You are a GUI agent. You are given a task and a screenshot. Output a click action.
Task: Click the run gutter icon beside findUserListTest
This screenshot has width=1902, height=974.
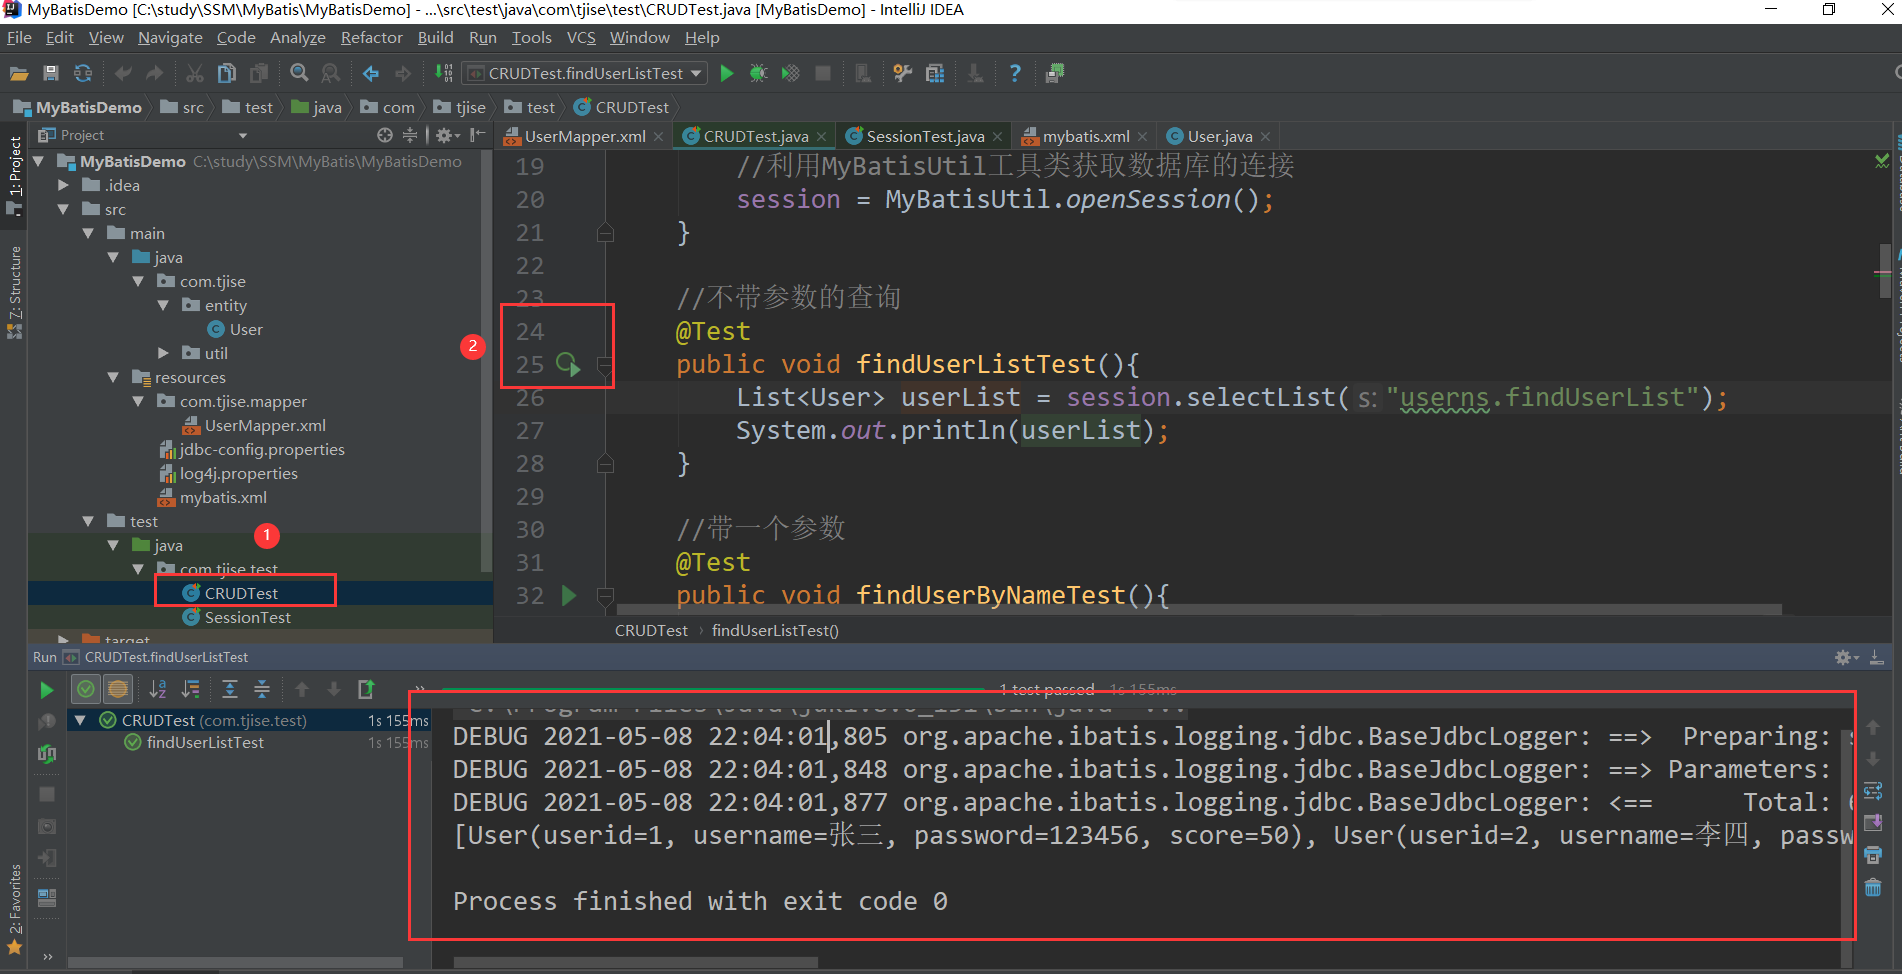tap(568, 364)
